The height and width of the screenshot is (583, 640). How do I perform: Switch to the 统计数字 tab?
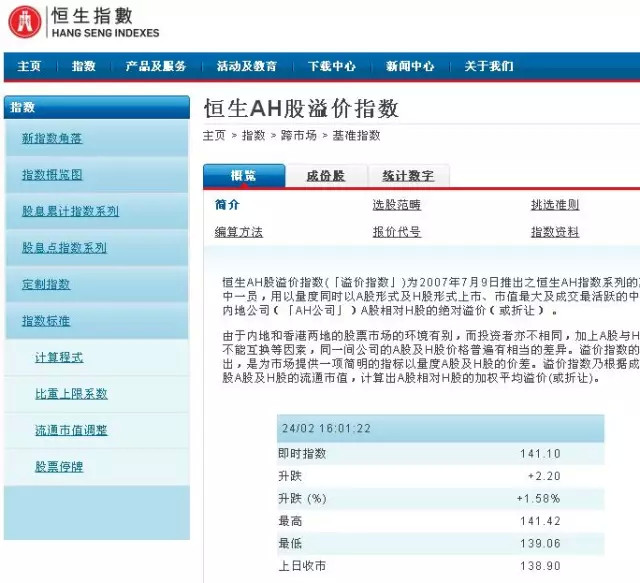click(x=408, y=176)
